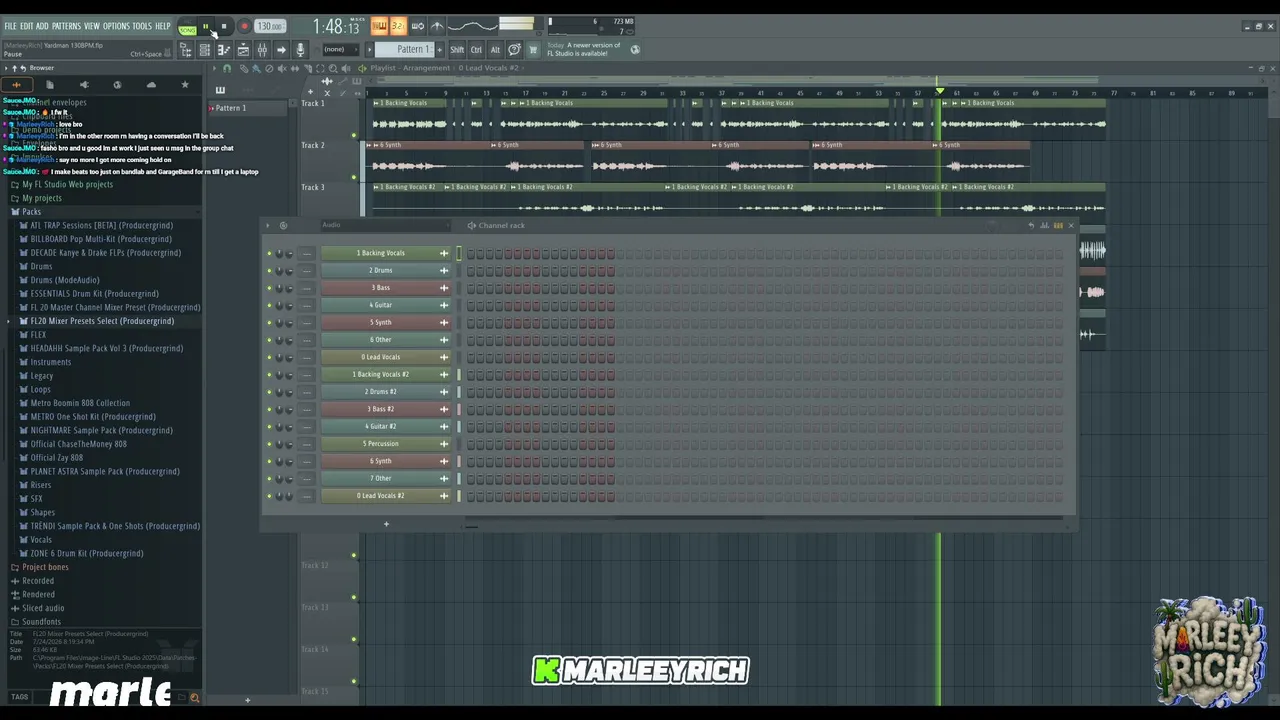Open the files tab in Browser

(50, 85)
